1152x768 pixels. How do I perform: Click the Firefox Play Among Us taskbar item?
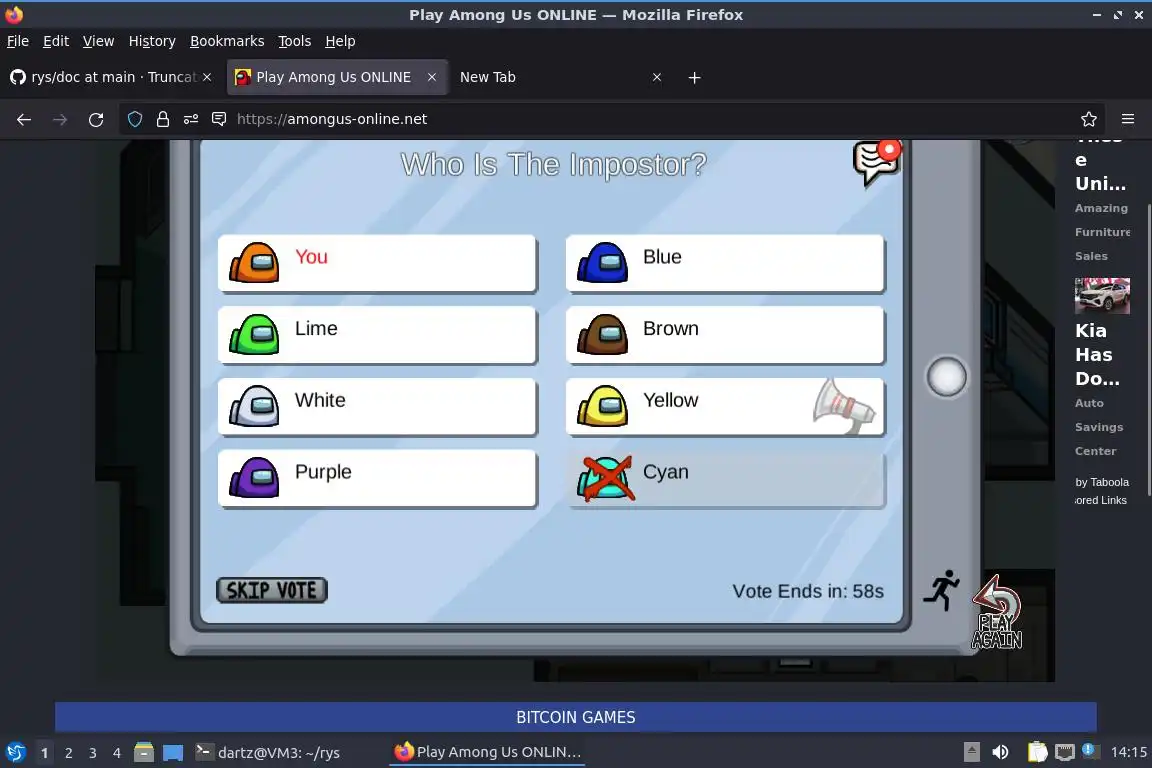click(x=487, y=753)
